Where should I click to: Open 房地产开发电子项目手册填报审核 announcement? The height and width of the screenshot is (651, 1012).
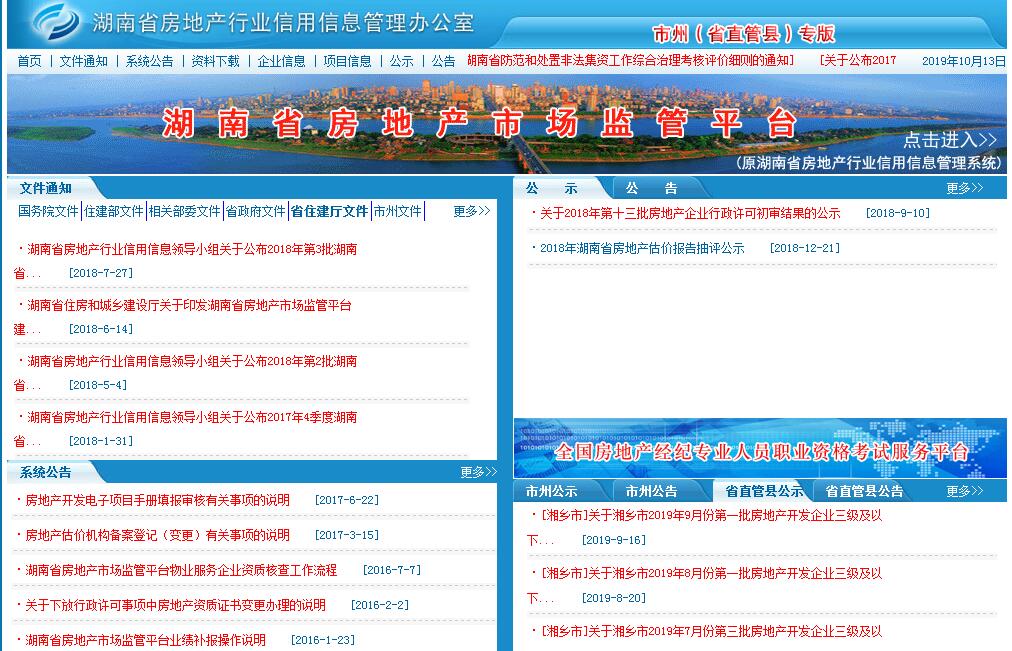(x=157, y=500)
